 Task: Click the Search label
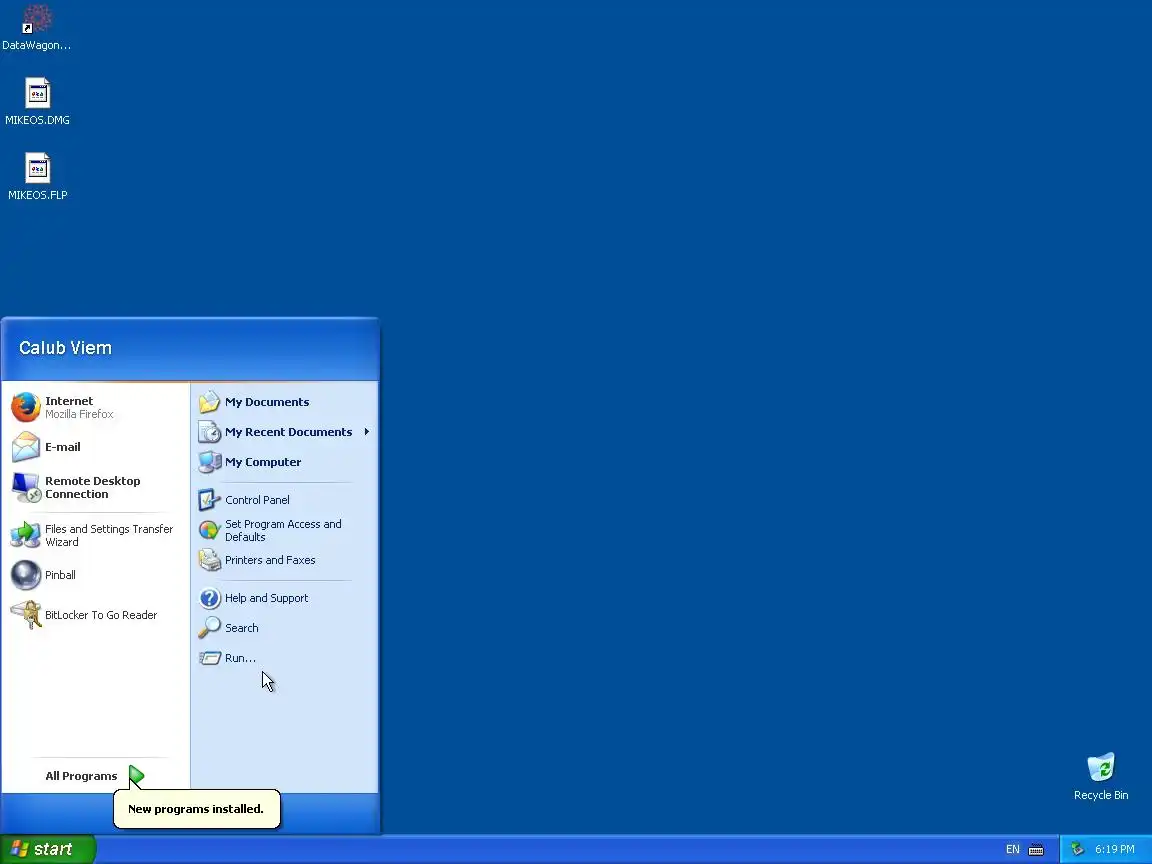coord(242,628)
